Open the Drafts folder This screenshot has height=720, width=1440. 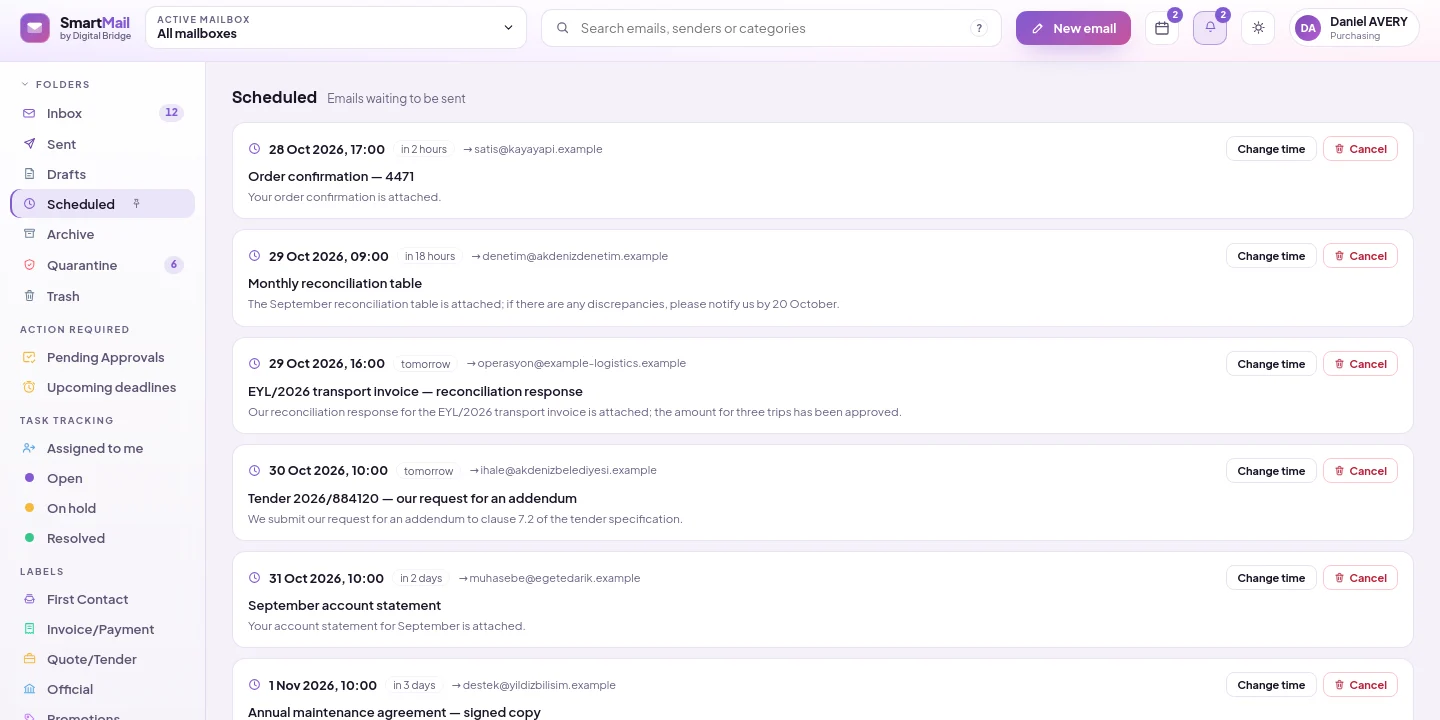point(103,174)
